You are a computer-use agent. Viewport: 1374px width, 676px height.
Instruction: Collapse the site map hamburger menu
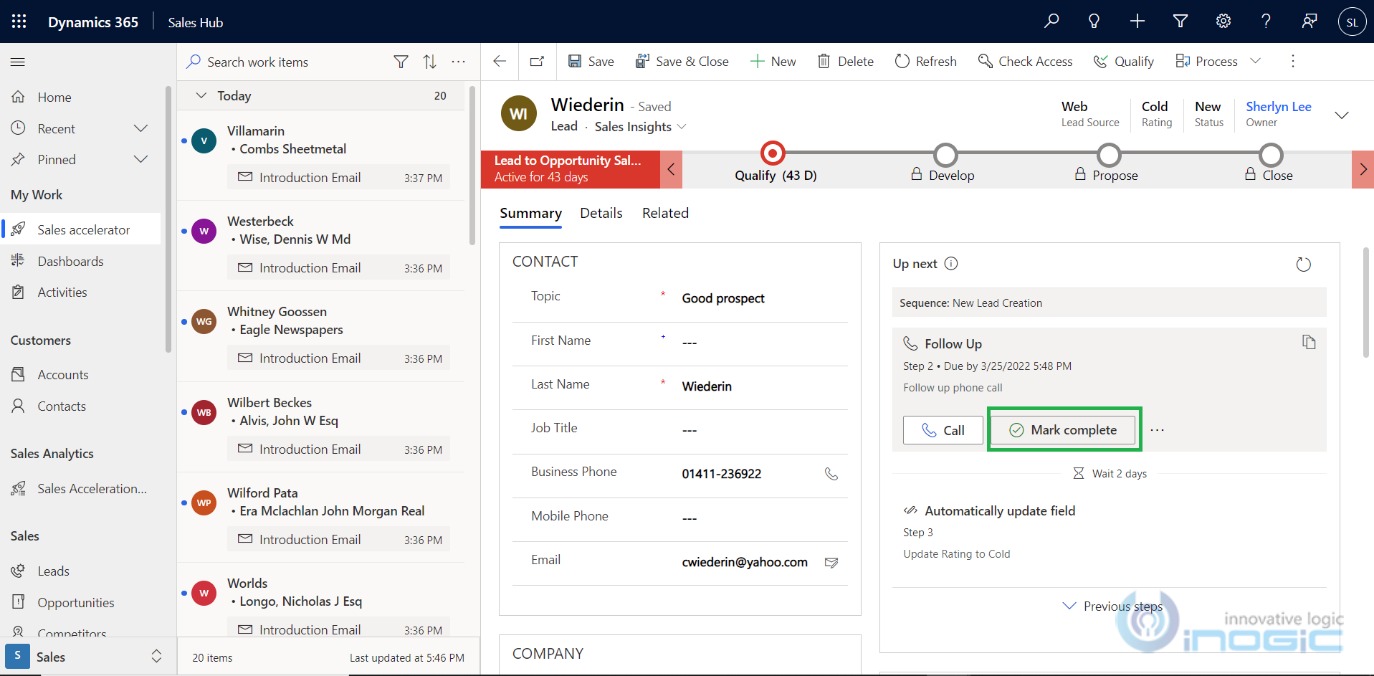coord(17,62)
